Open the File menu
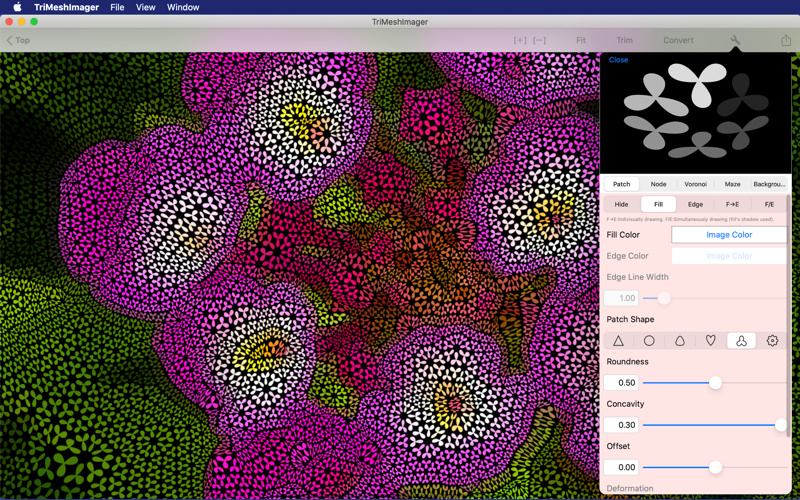Viewport: 800px width, 500px height. 117,7
